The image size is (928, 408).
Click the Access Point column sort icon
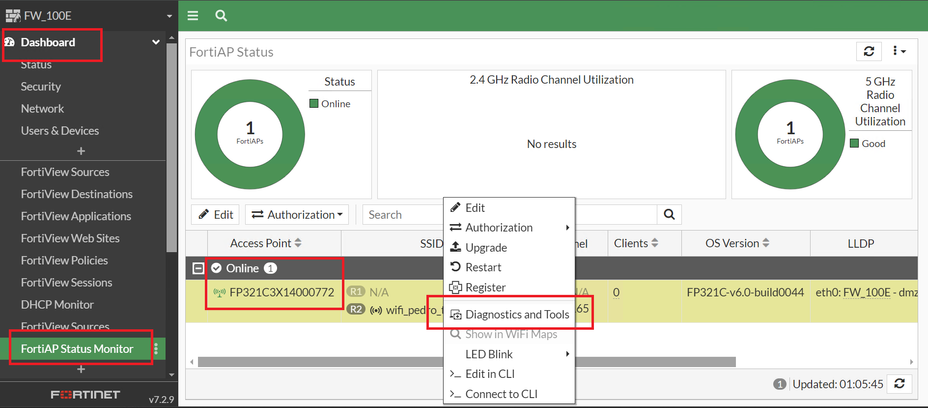(298, 243)
